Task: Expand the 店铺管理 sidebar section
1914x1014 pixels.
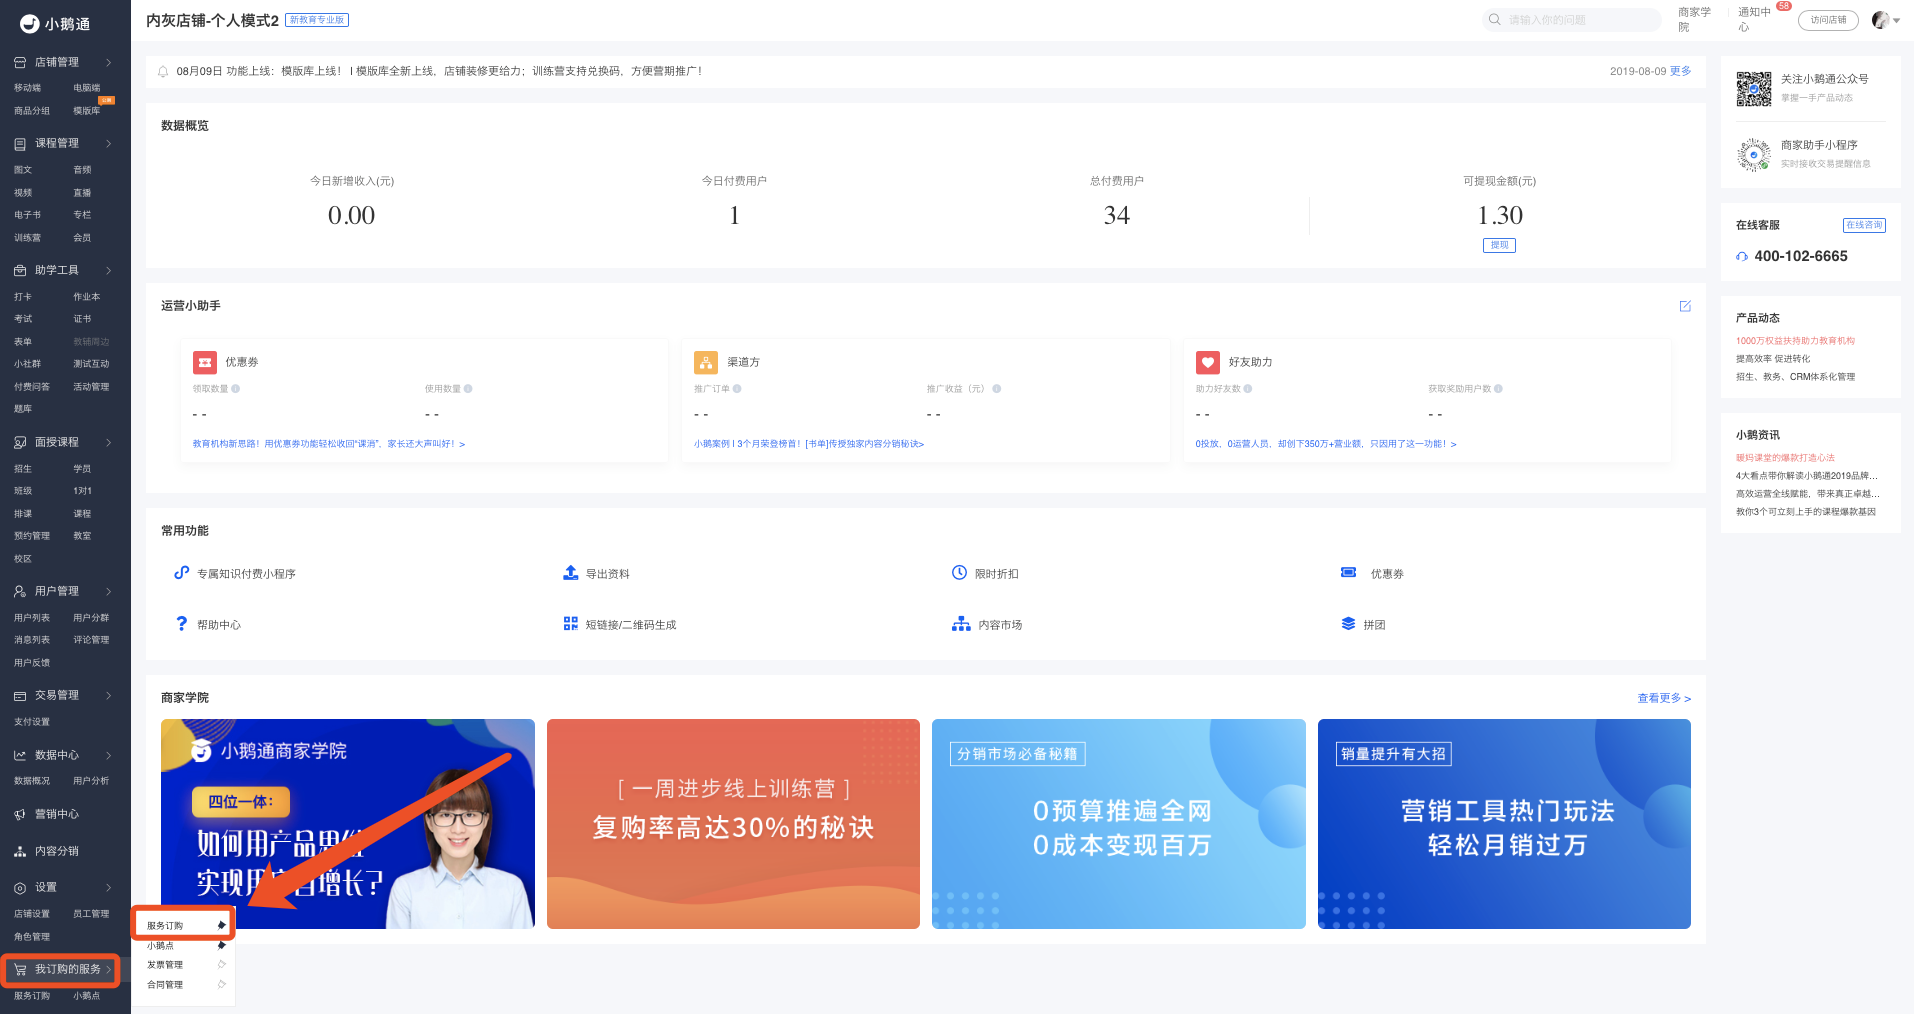Action: pos(63,62)
